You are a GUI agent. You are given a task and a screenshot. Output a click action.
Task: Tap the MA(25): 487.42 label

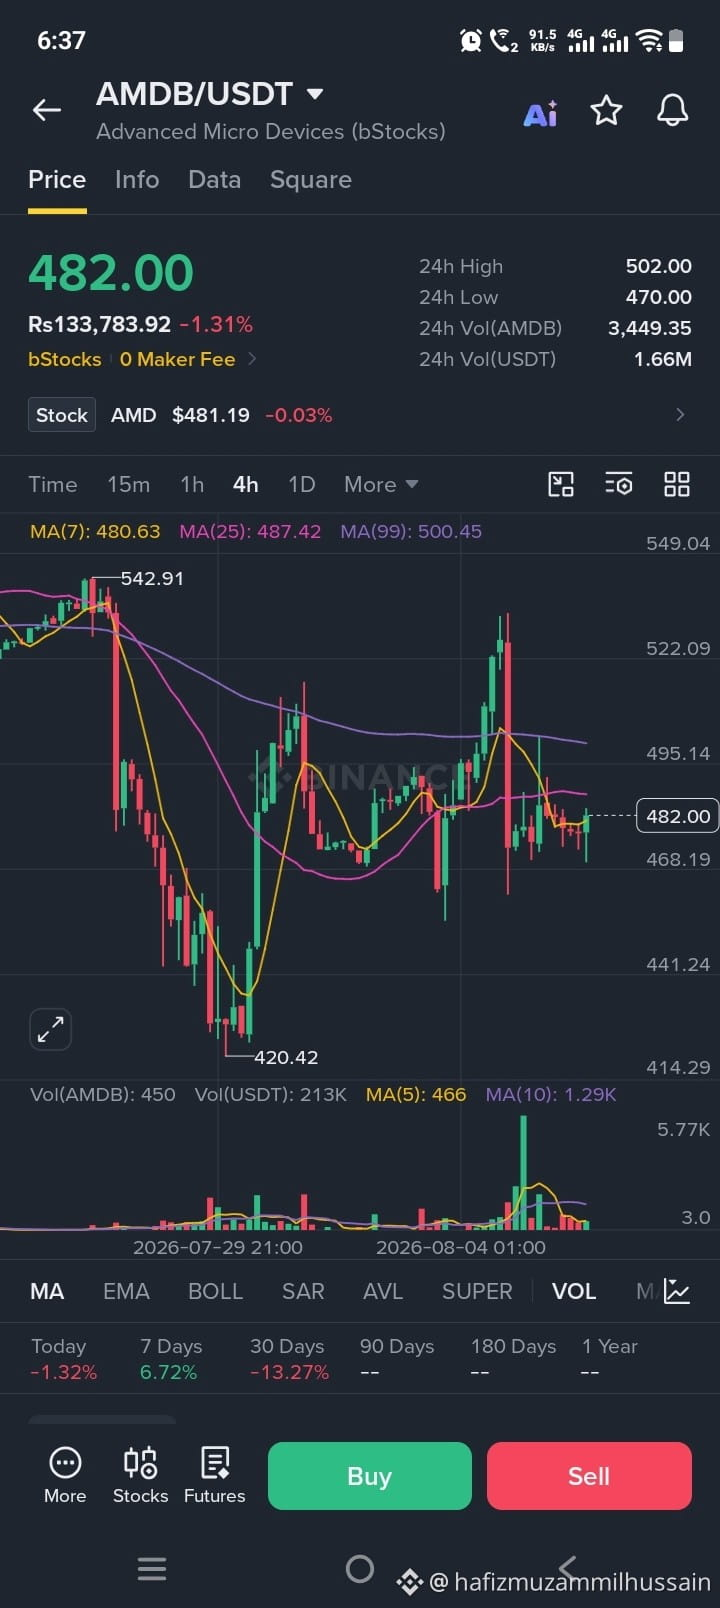click(250, 531)
